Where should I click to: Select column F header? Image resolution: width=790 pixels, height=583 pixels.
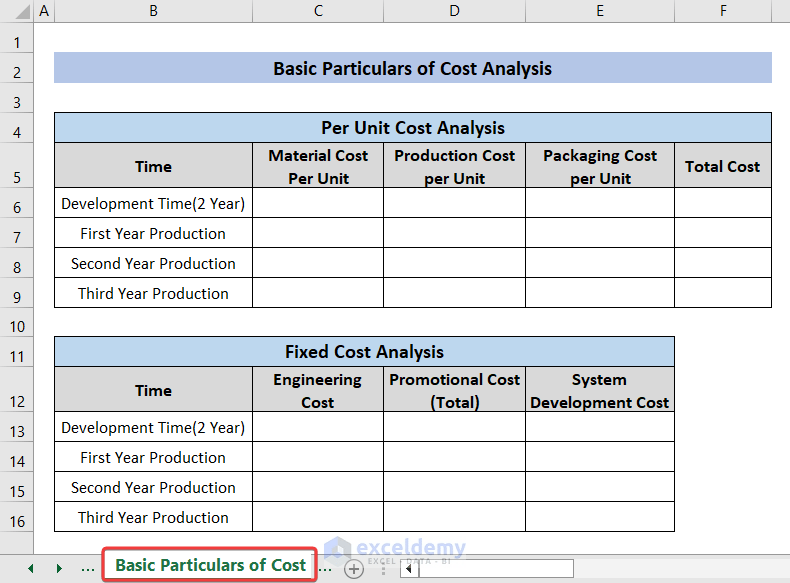pyautogui.click(x=723, y=11)
